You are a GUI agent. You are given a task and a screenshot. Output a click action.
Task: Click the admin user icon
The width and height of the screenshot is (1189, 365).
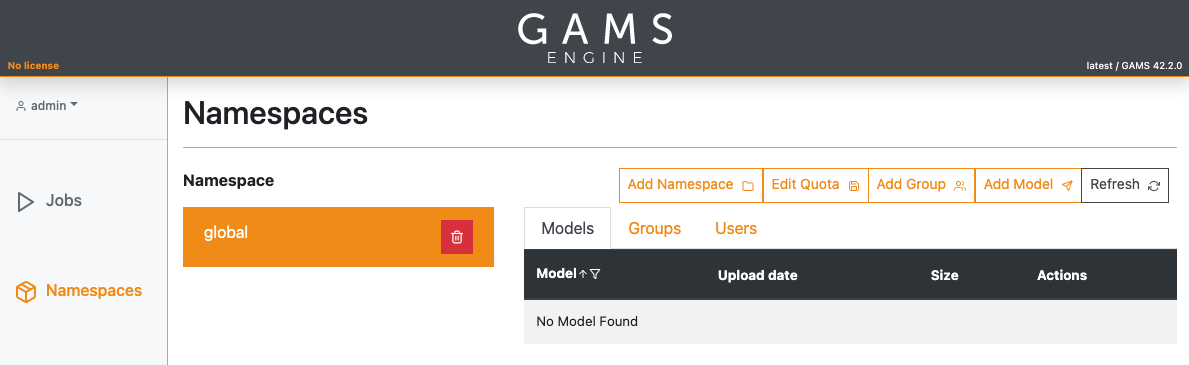point(21,106)
